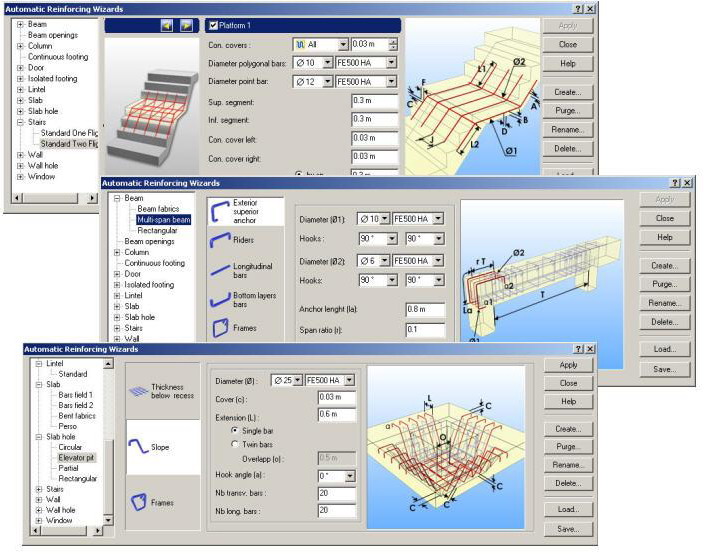Click Help button in the middle window
The height and width of the screenshot is (556, 704).
point(664,237)
